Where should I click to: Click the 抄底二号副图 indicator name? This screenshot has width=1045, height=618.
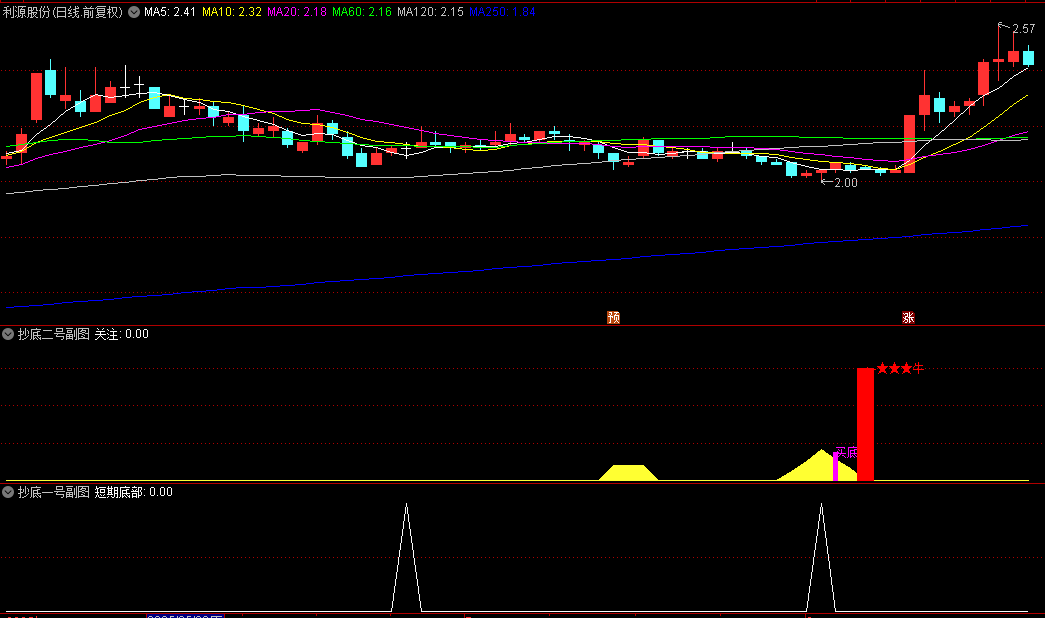pos(53,334)
